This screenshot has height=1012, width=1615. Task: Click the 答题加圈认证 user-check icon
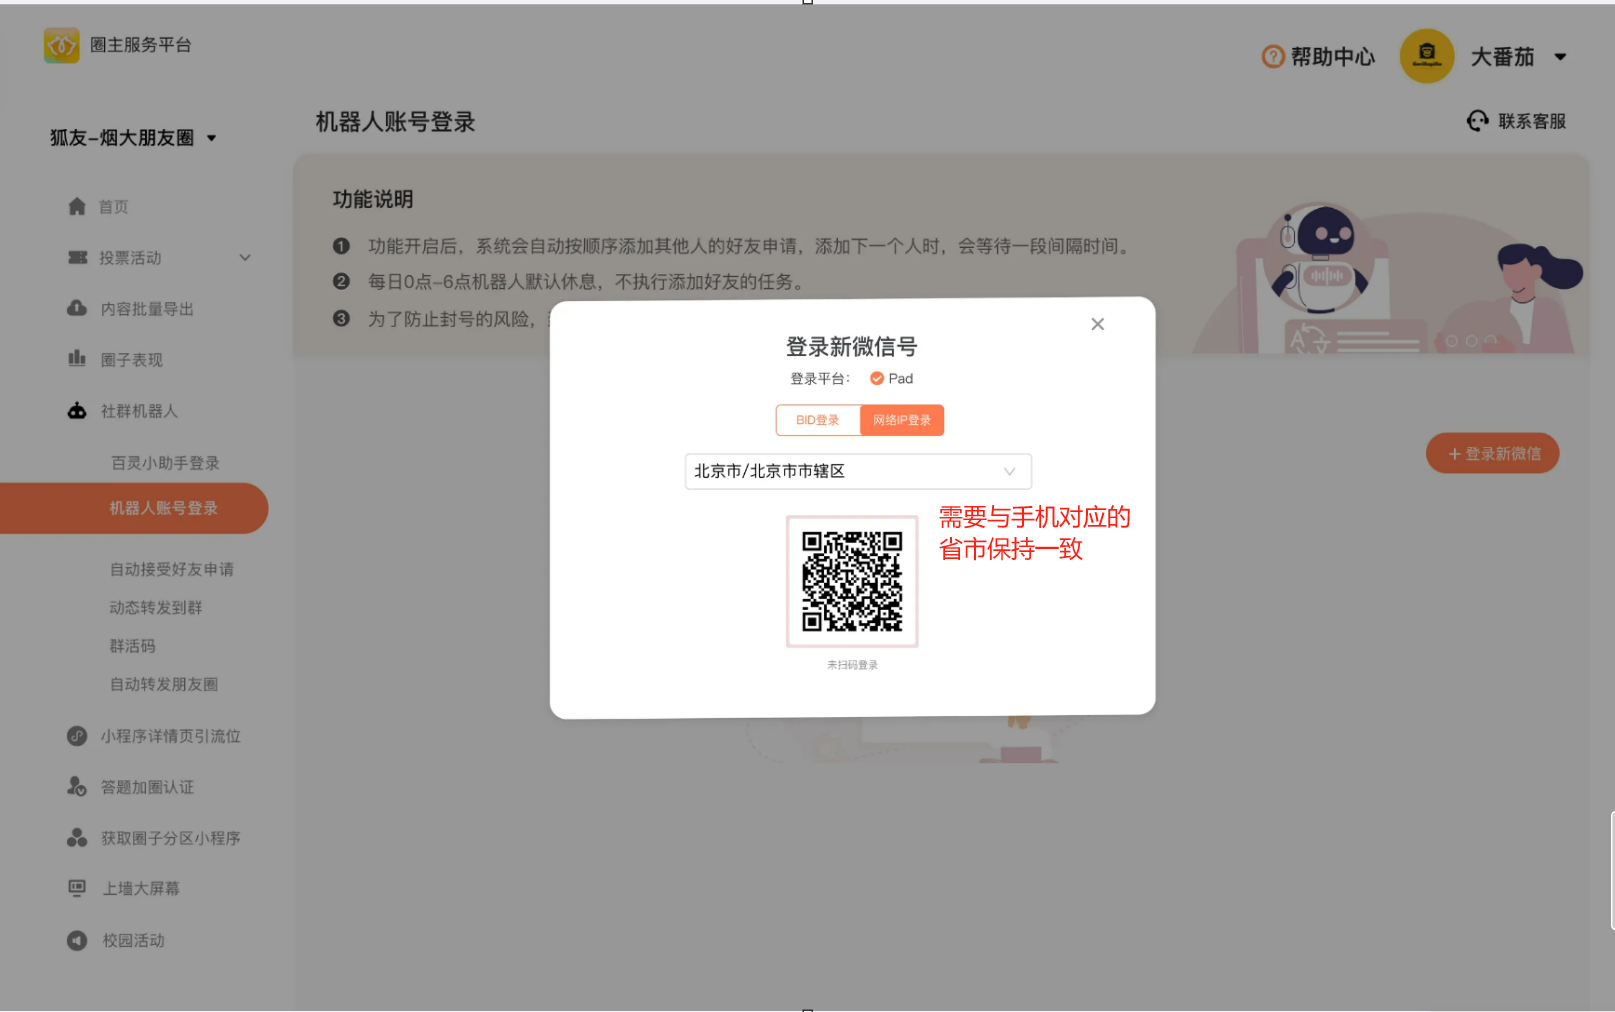click(x=77, y=786)
